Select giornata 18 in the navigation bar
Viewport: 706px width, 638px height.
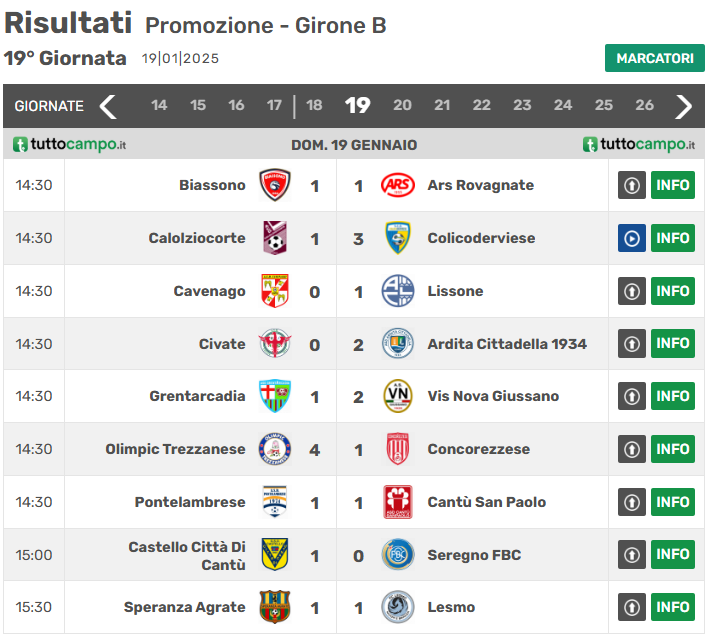pos(314,106)
